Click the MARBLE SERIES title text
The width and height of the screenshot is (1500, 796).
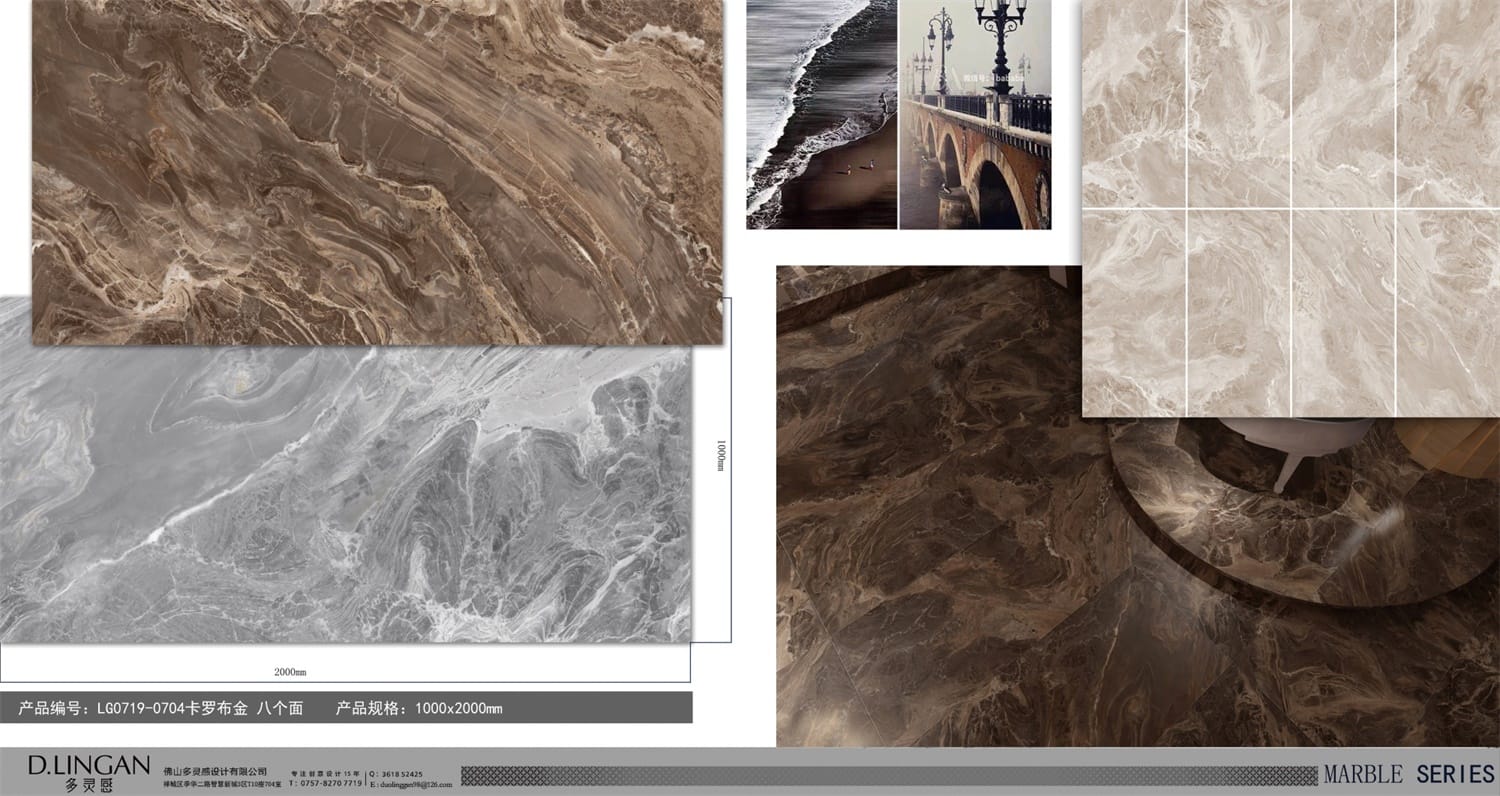click(1408, 774)
